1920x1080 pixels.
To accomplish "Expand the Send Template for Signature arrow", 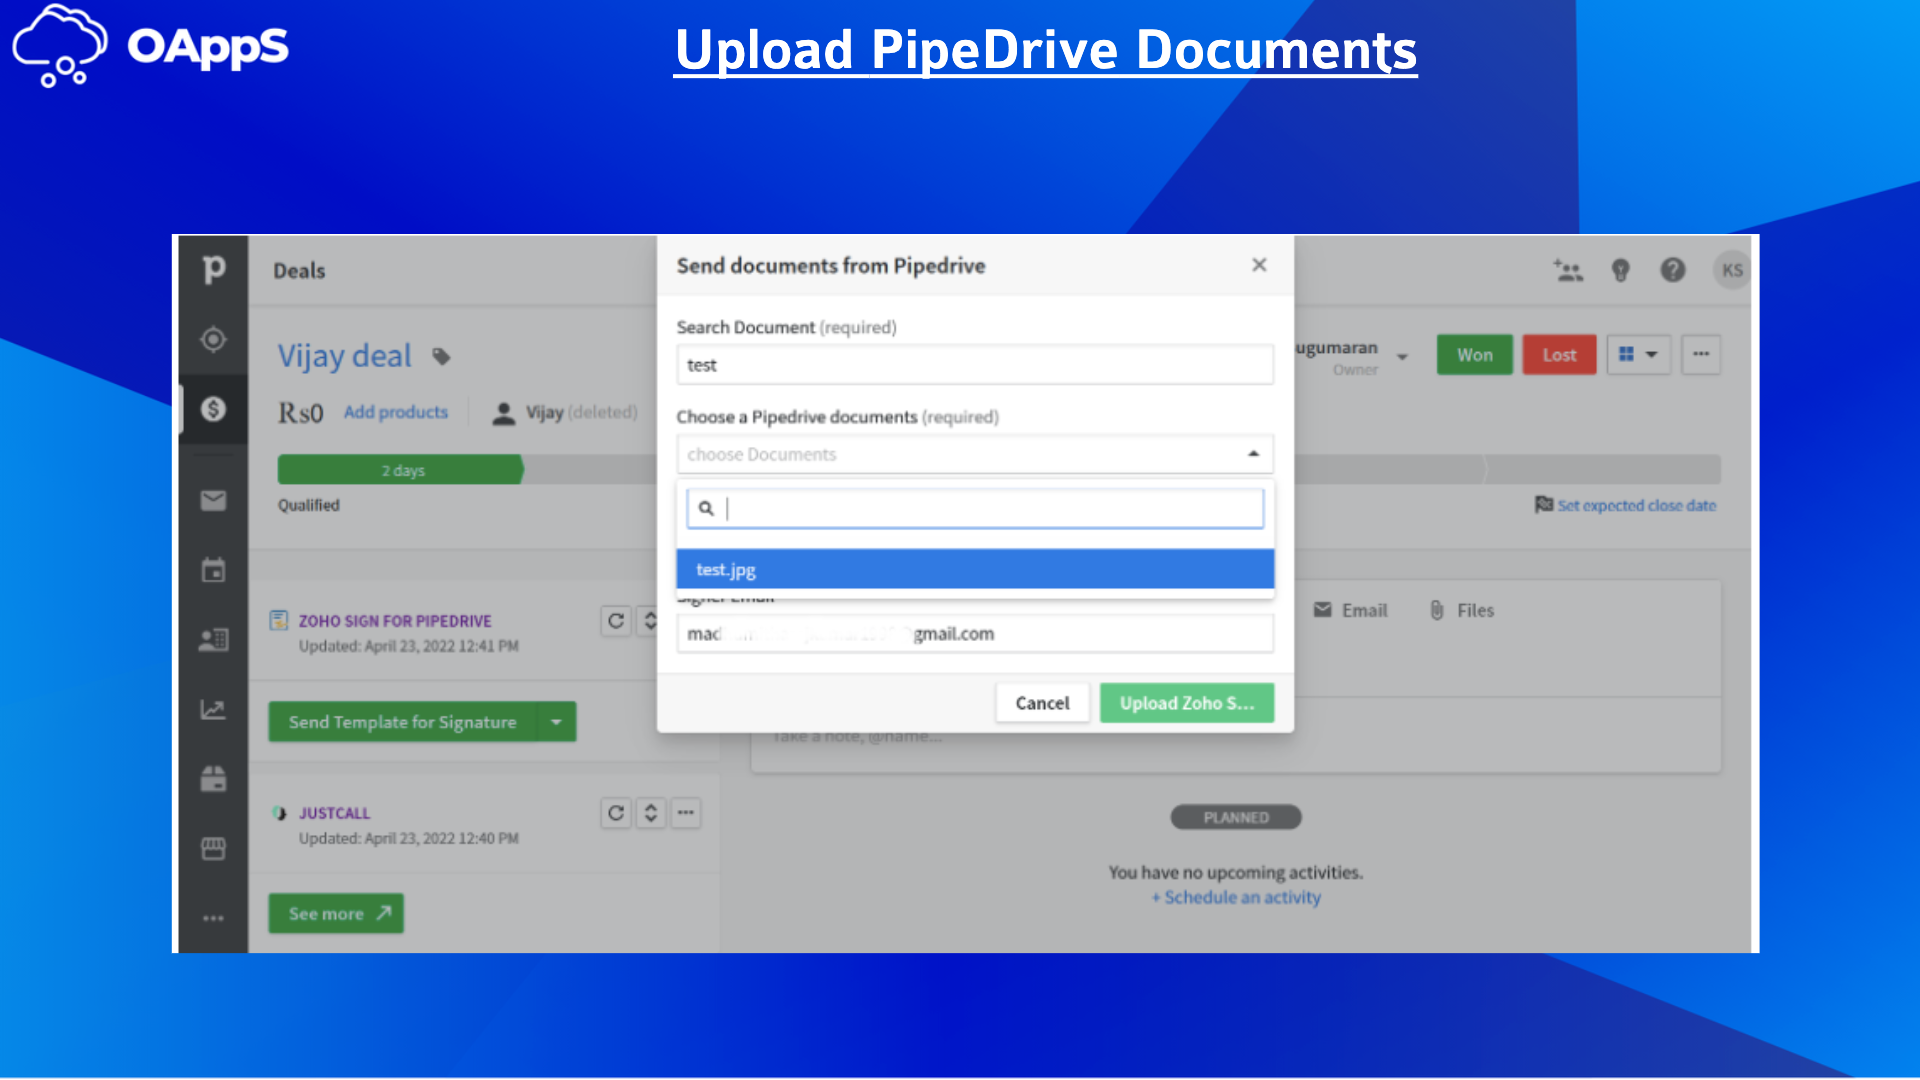I will (557, 722).
